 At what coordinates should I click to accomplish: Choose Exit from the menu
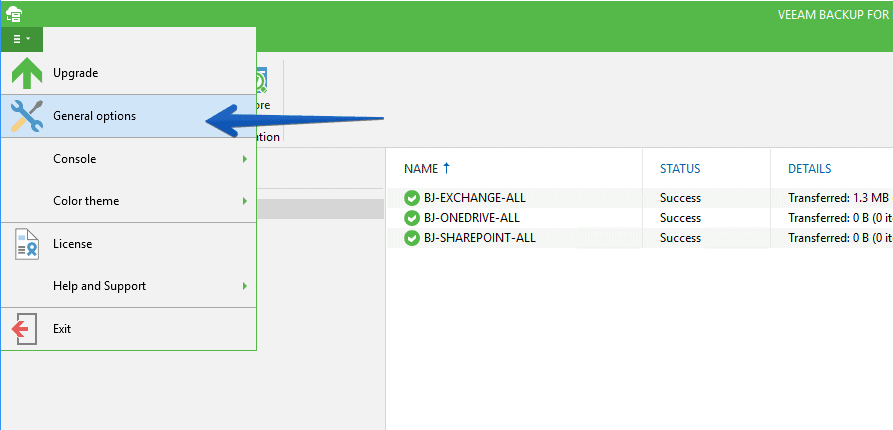point(128,329)
